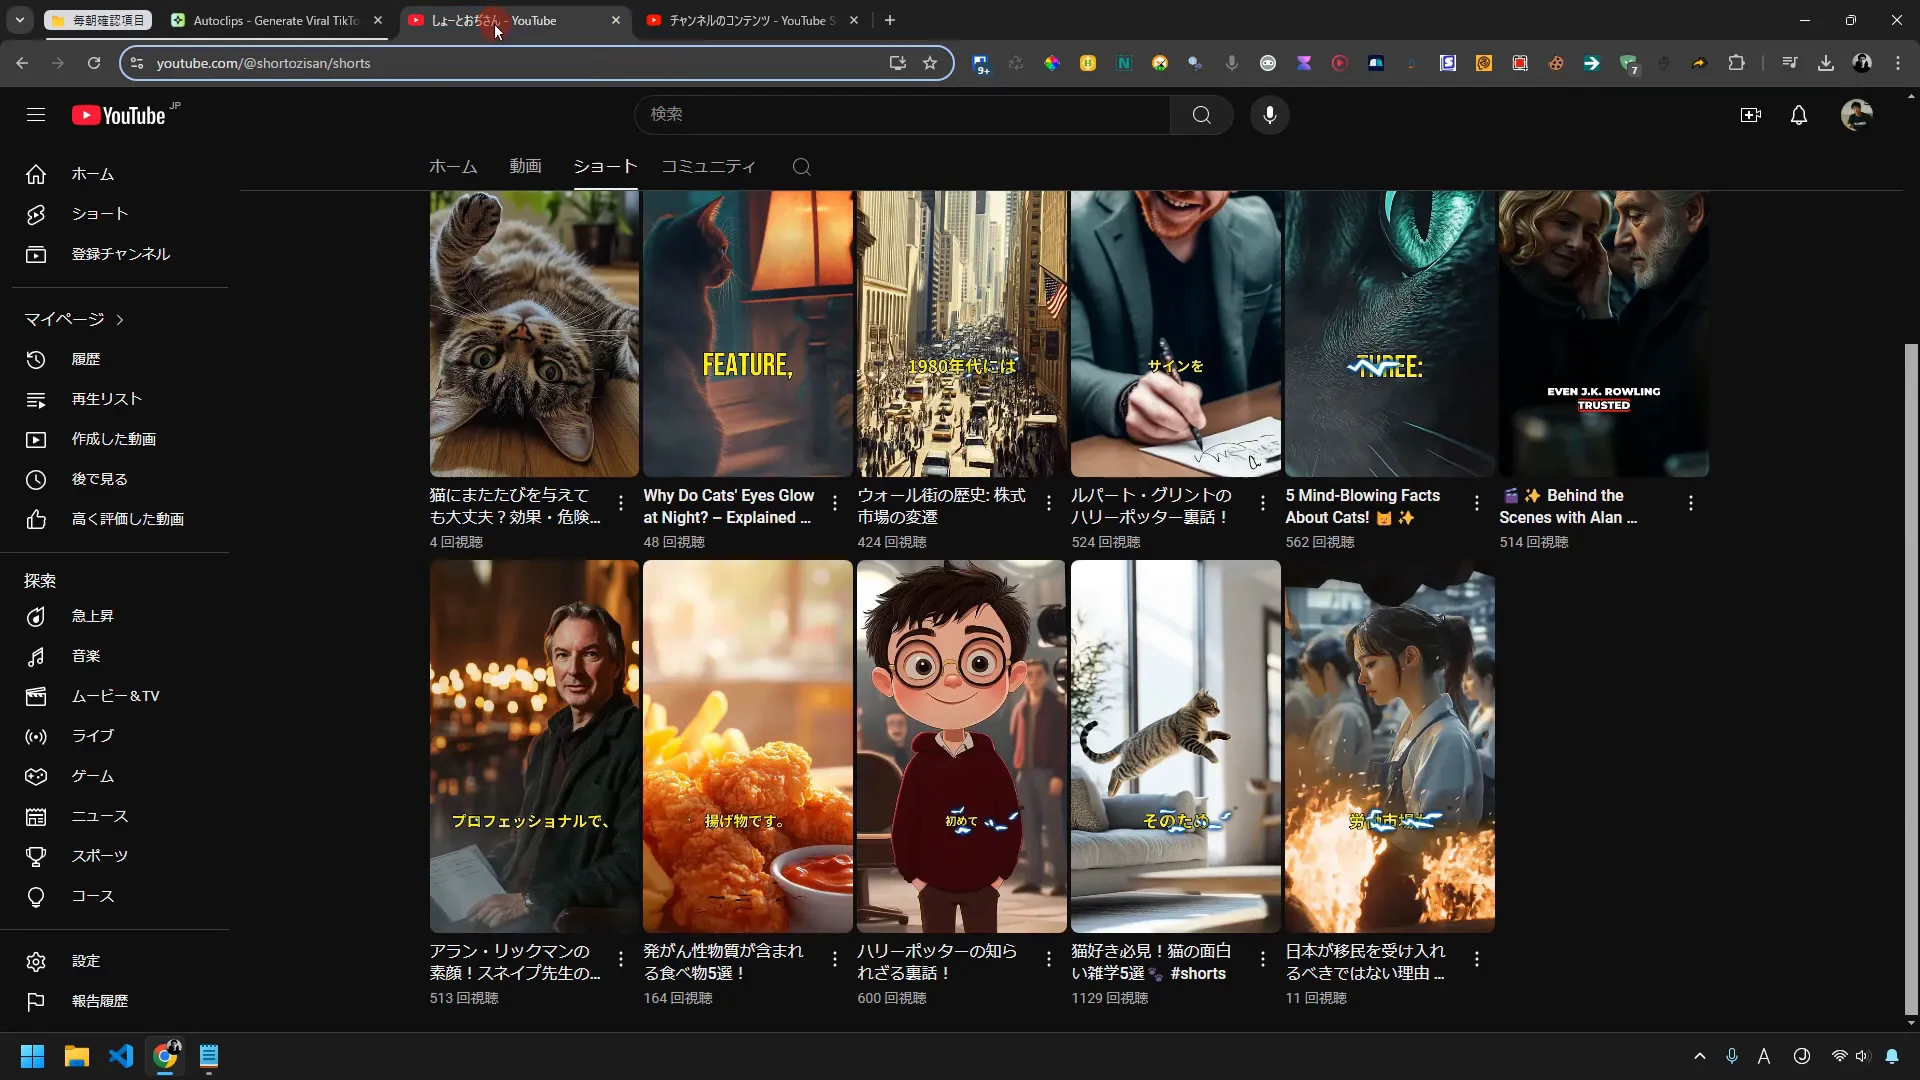The image size is (1920, 1080).
Task: Open options for Behind the Scenes with Alan
Action: [1691, 503]
